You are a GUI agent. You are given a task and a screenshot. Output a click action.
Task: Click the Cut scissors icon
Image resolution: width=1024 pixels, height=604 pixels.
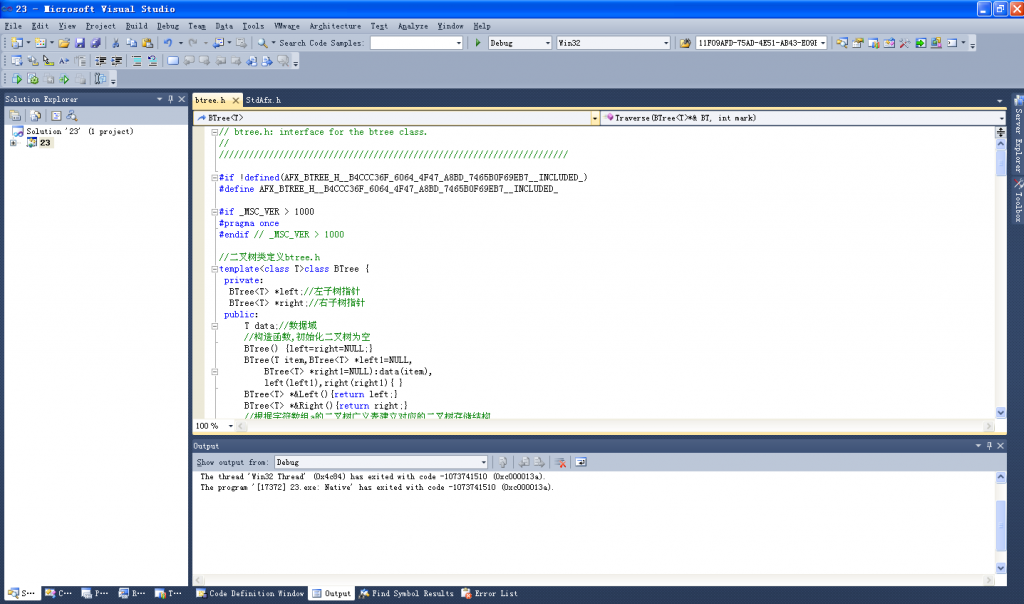(x=116, y=43)
